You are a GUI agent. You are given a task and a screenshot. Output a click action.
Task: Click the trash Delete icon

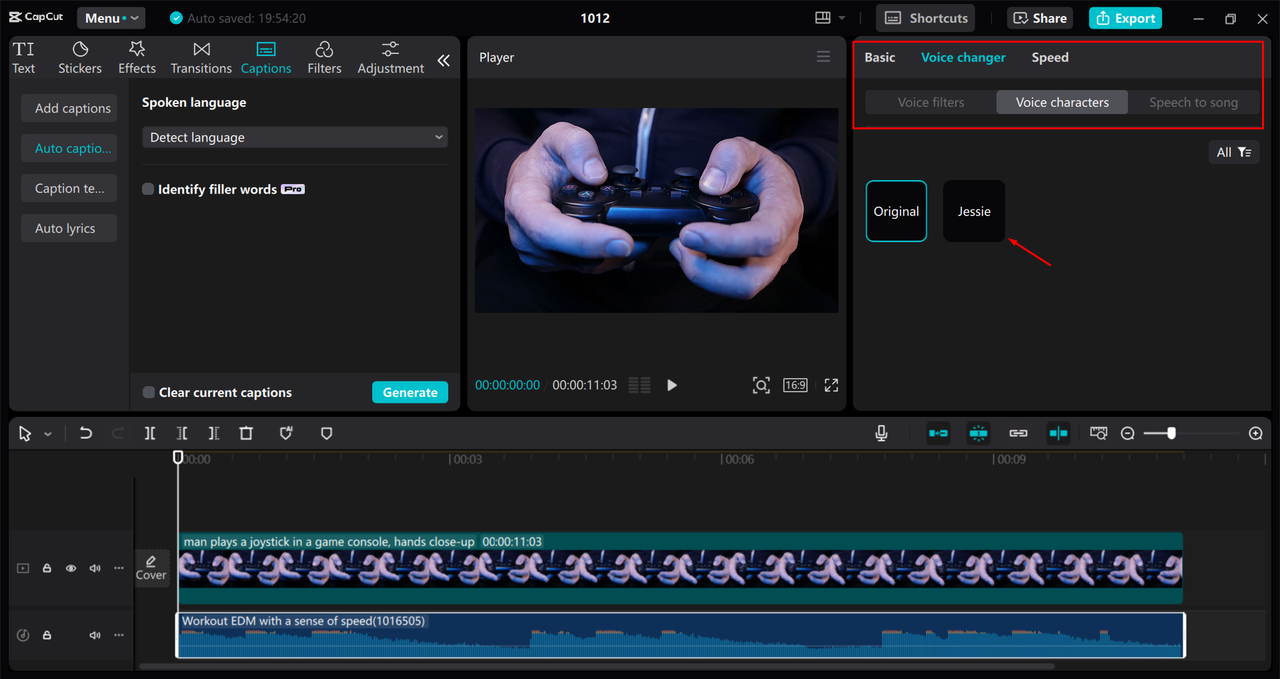coord(246,433)
